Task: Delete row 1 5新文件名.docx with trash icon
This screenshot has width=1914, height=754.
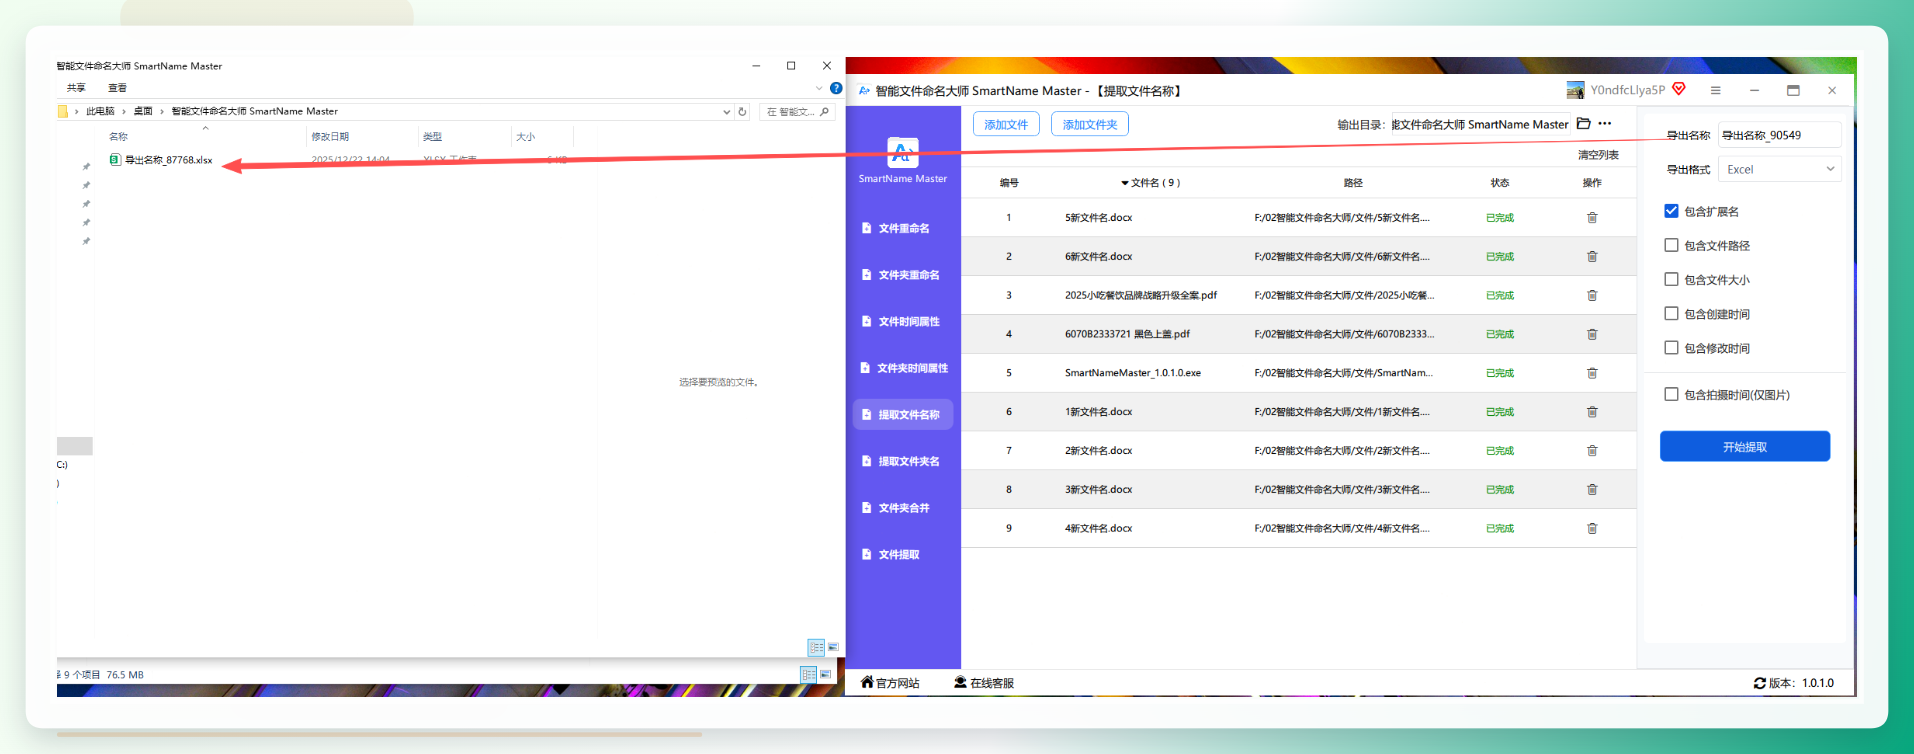Action: coord(1592,217)
